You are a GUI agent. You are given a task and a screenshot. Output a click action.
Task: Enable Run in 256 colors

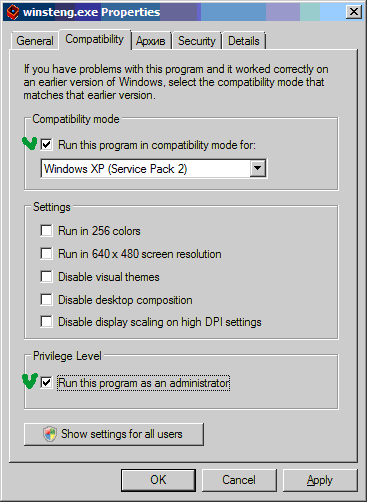[46, 231]
